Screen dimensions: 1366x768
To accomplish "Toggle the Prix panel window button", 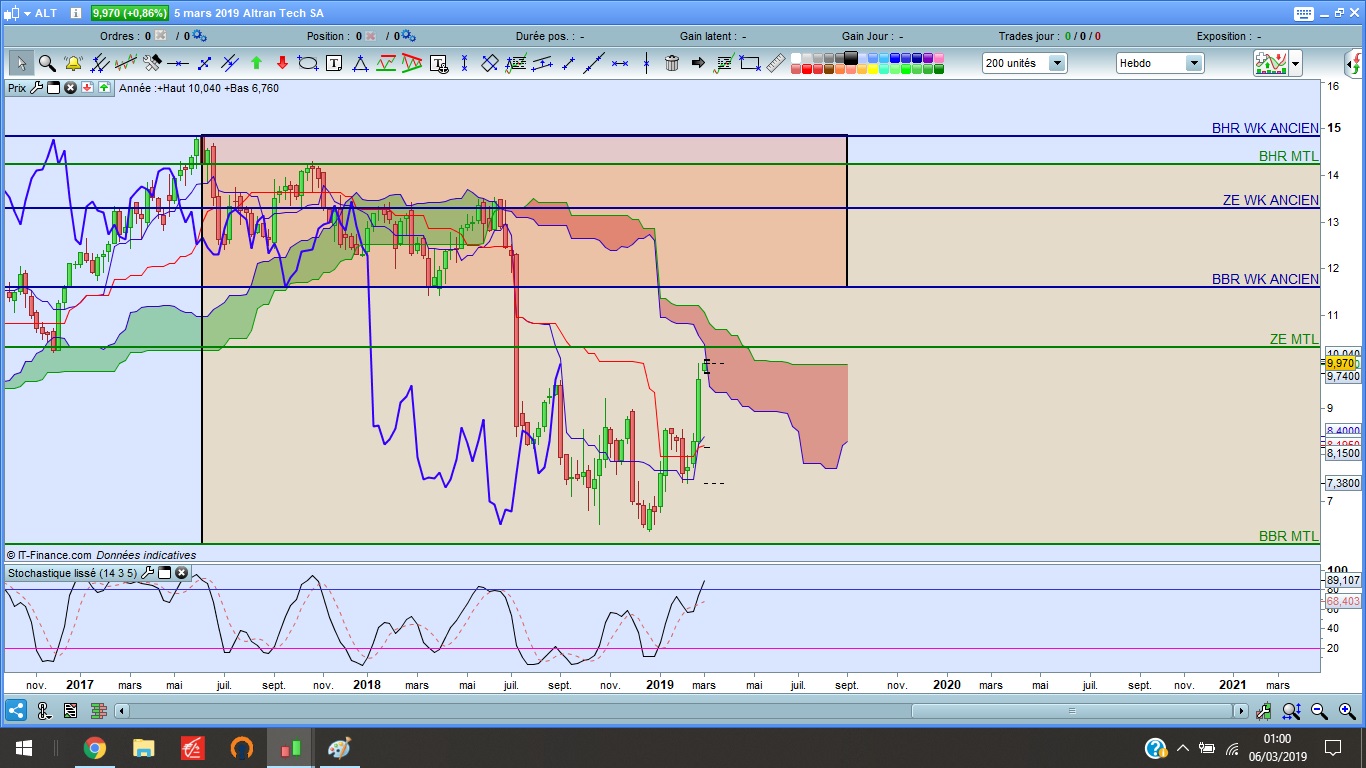I will (54, 88).
